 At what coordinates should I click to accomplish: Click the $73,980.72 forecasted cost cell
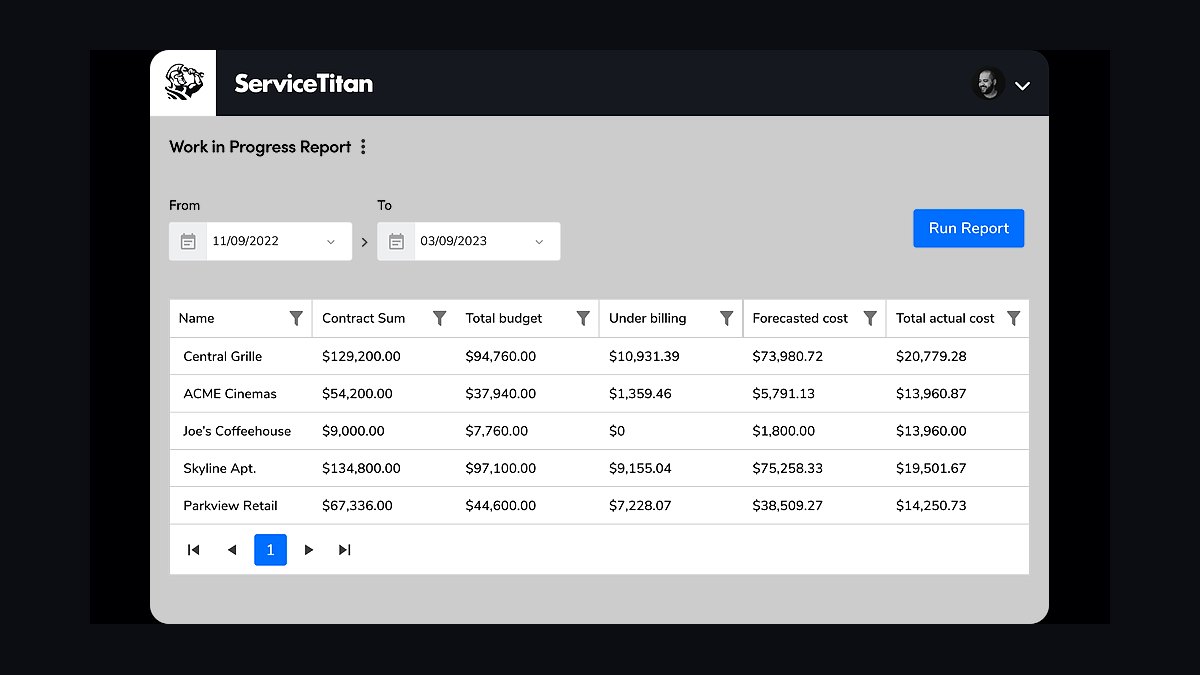(x=788, y=356)
